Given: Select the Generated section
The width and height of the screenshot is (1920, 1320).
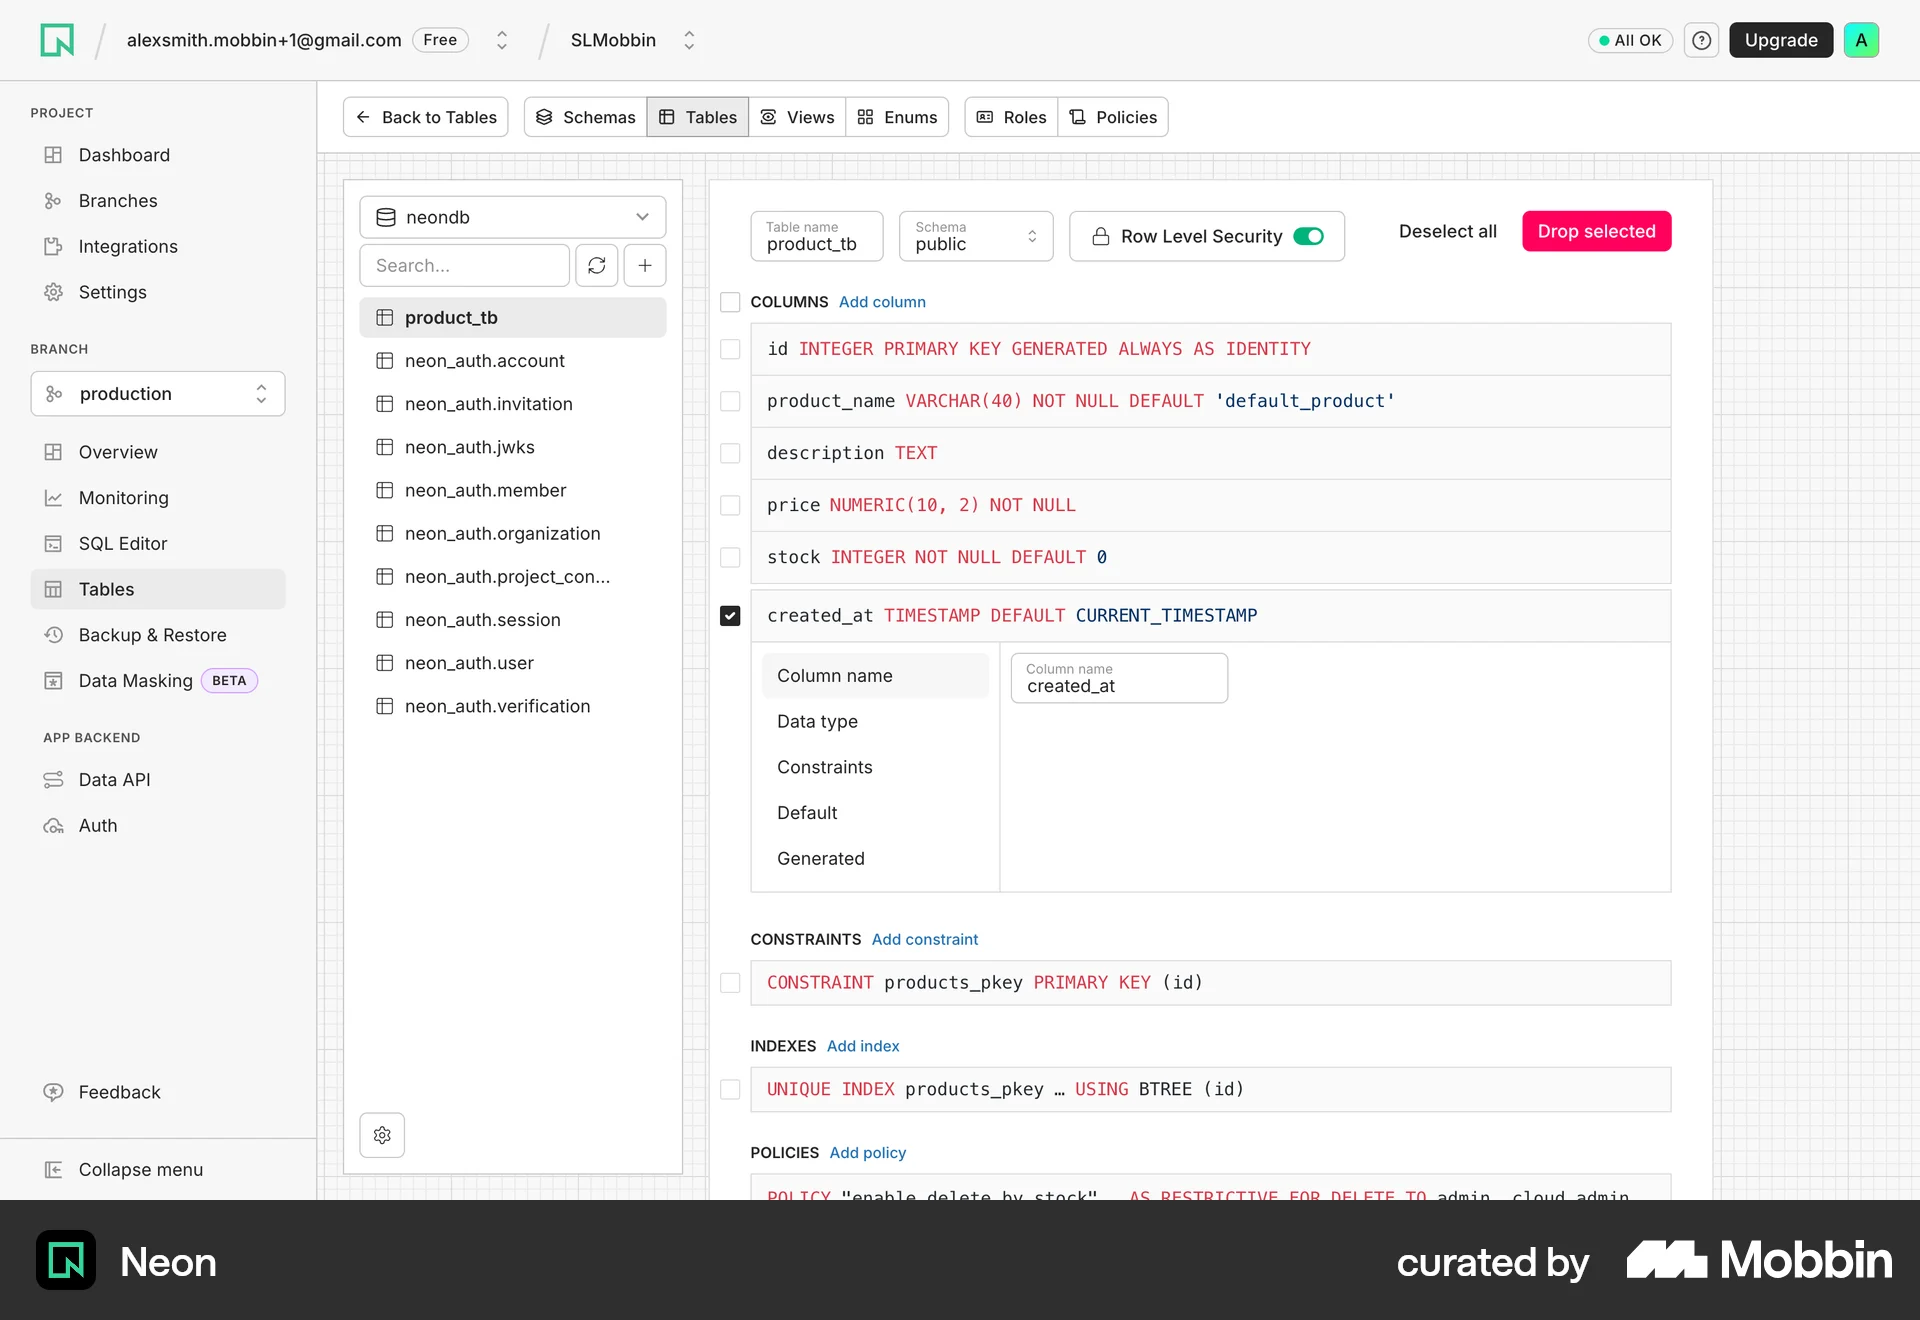Looking at the screenshot, I should [875, 859].
